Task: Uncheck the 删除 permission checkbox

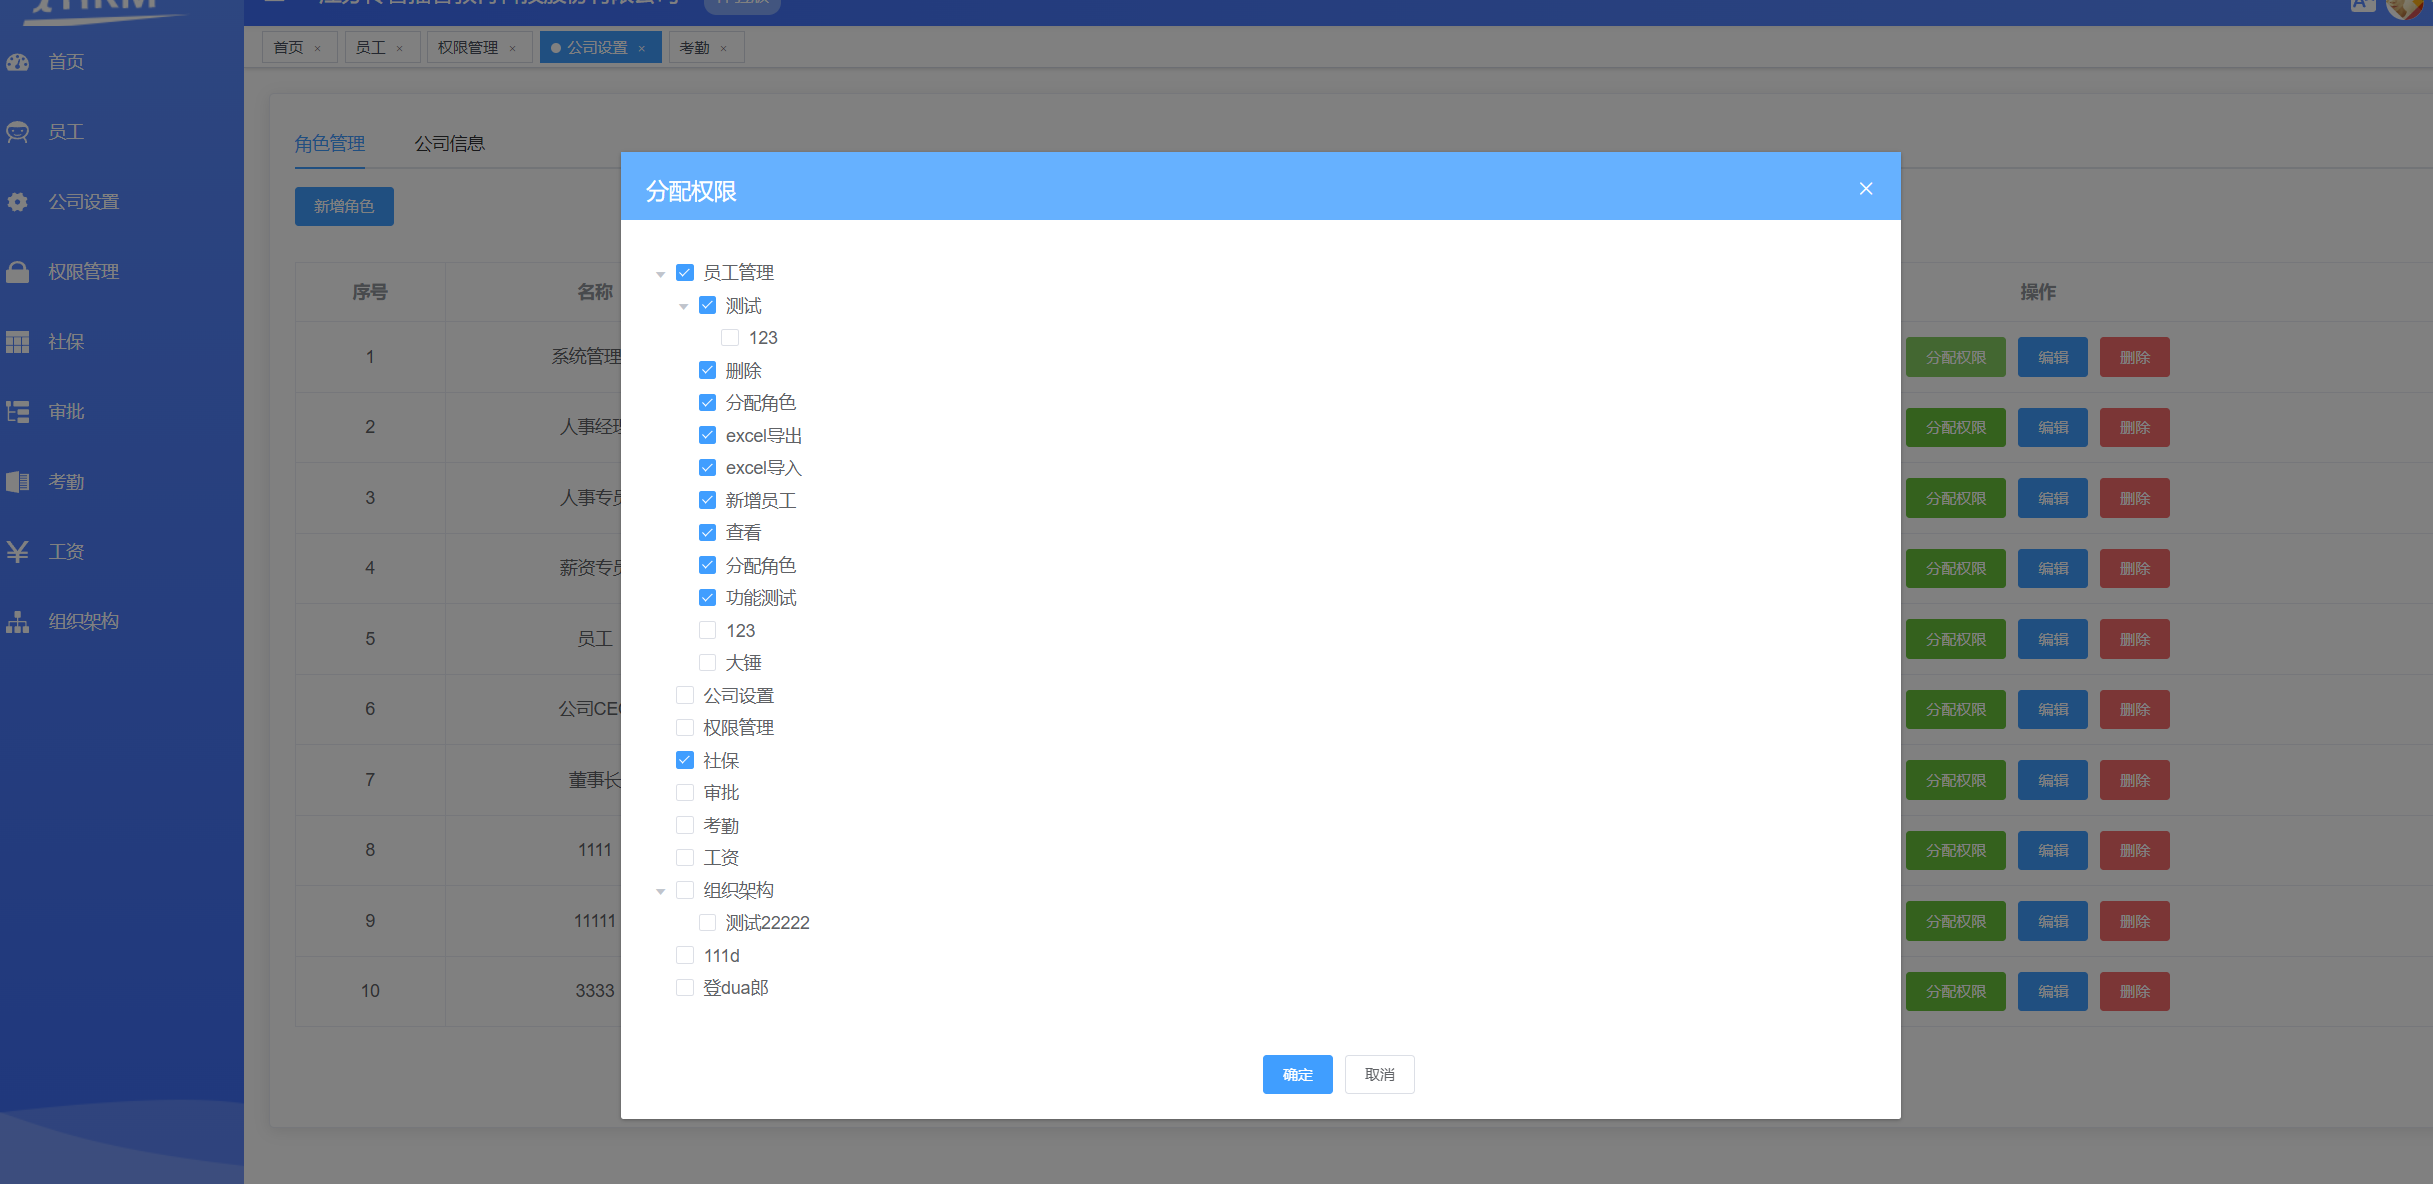Action: (708, 370)
